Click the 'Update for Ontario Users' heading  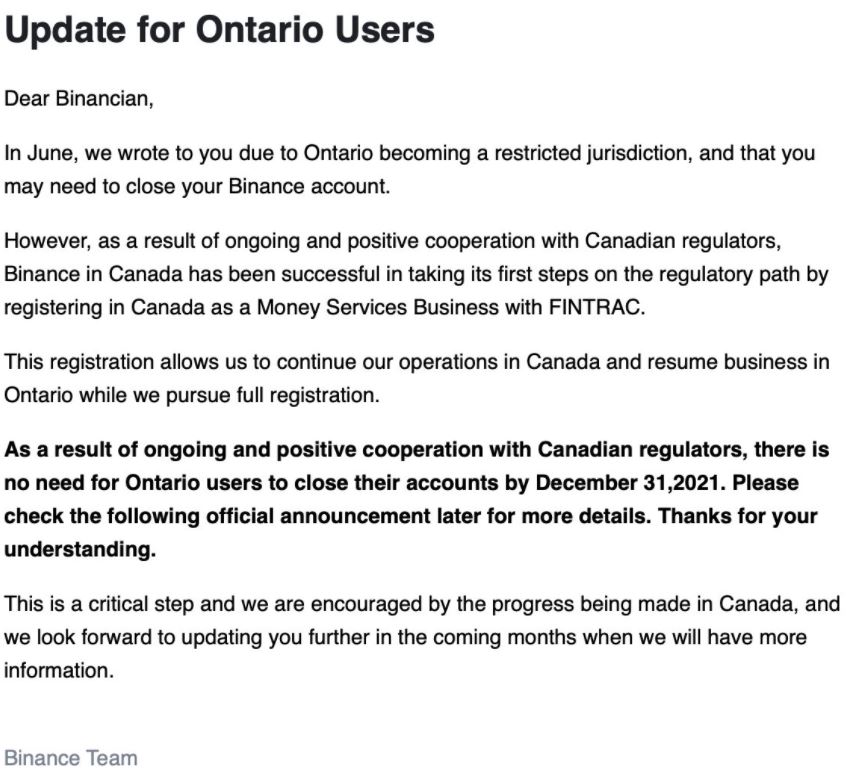coord(219,29)
